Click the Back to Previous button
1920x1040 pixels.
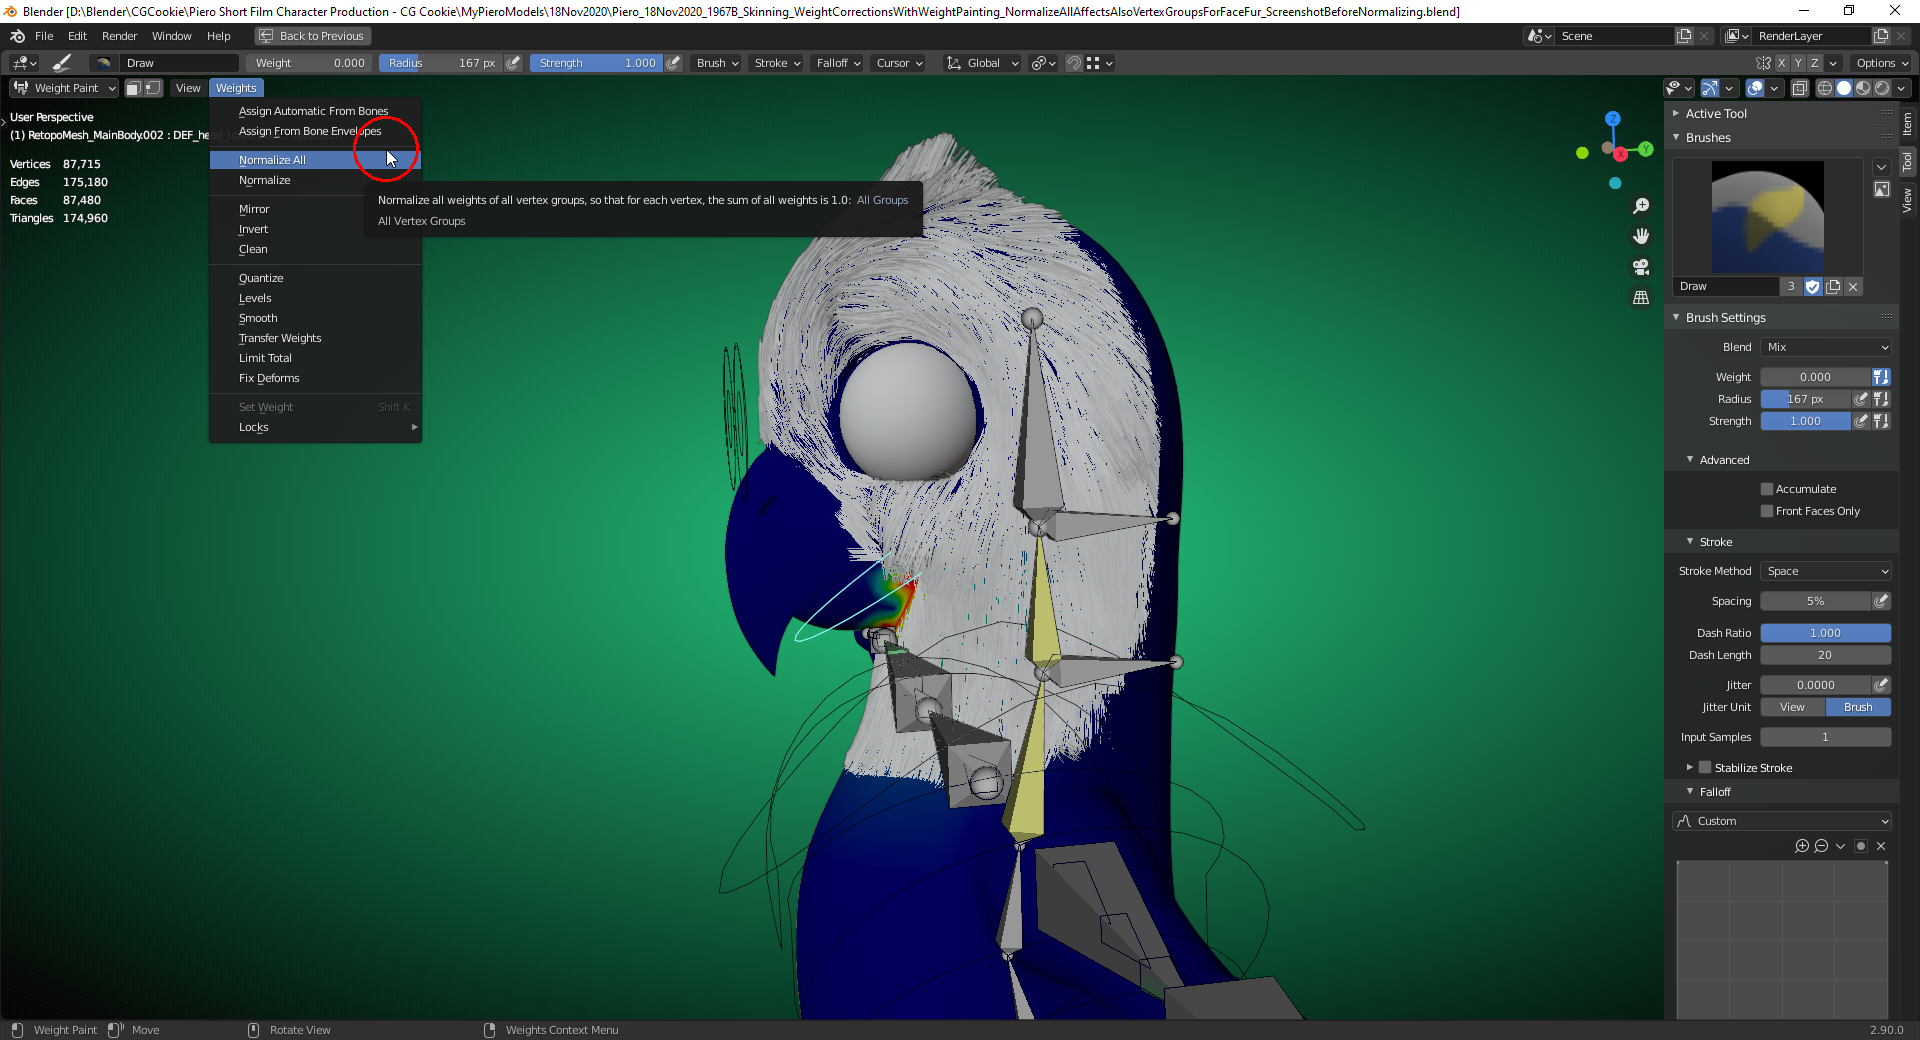click(311, 35)
